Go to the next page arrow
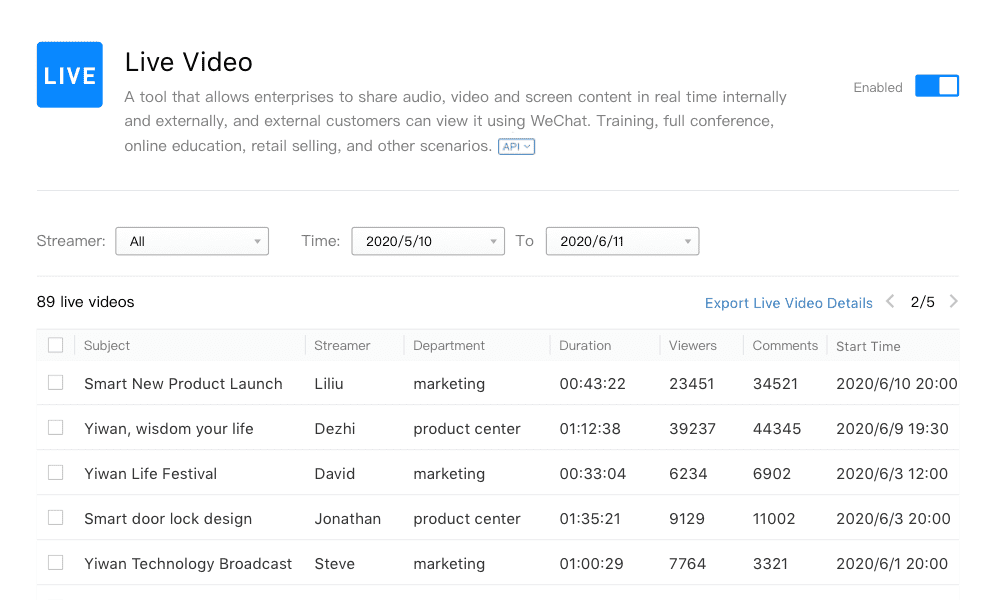Screen dimensions: 999x600 953,302
